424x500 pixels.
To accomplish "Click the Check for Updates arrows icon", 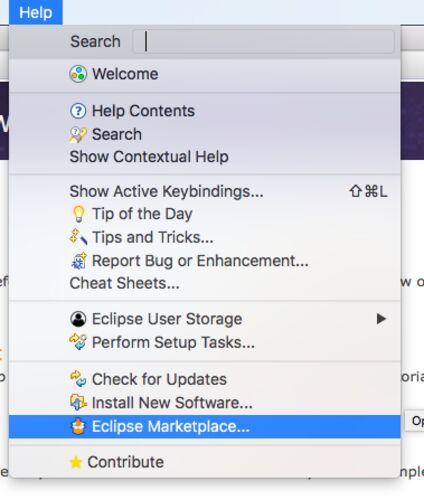I will point(78,379).
